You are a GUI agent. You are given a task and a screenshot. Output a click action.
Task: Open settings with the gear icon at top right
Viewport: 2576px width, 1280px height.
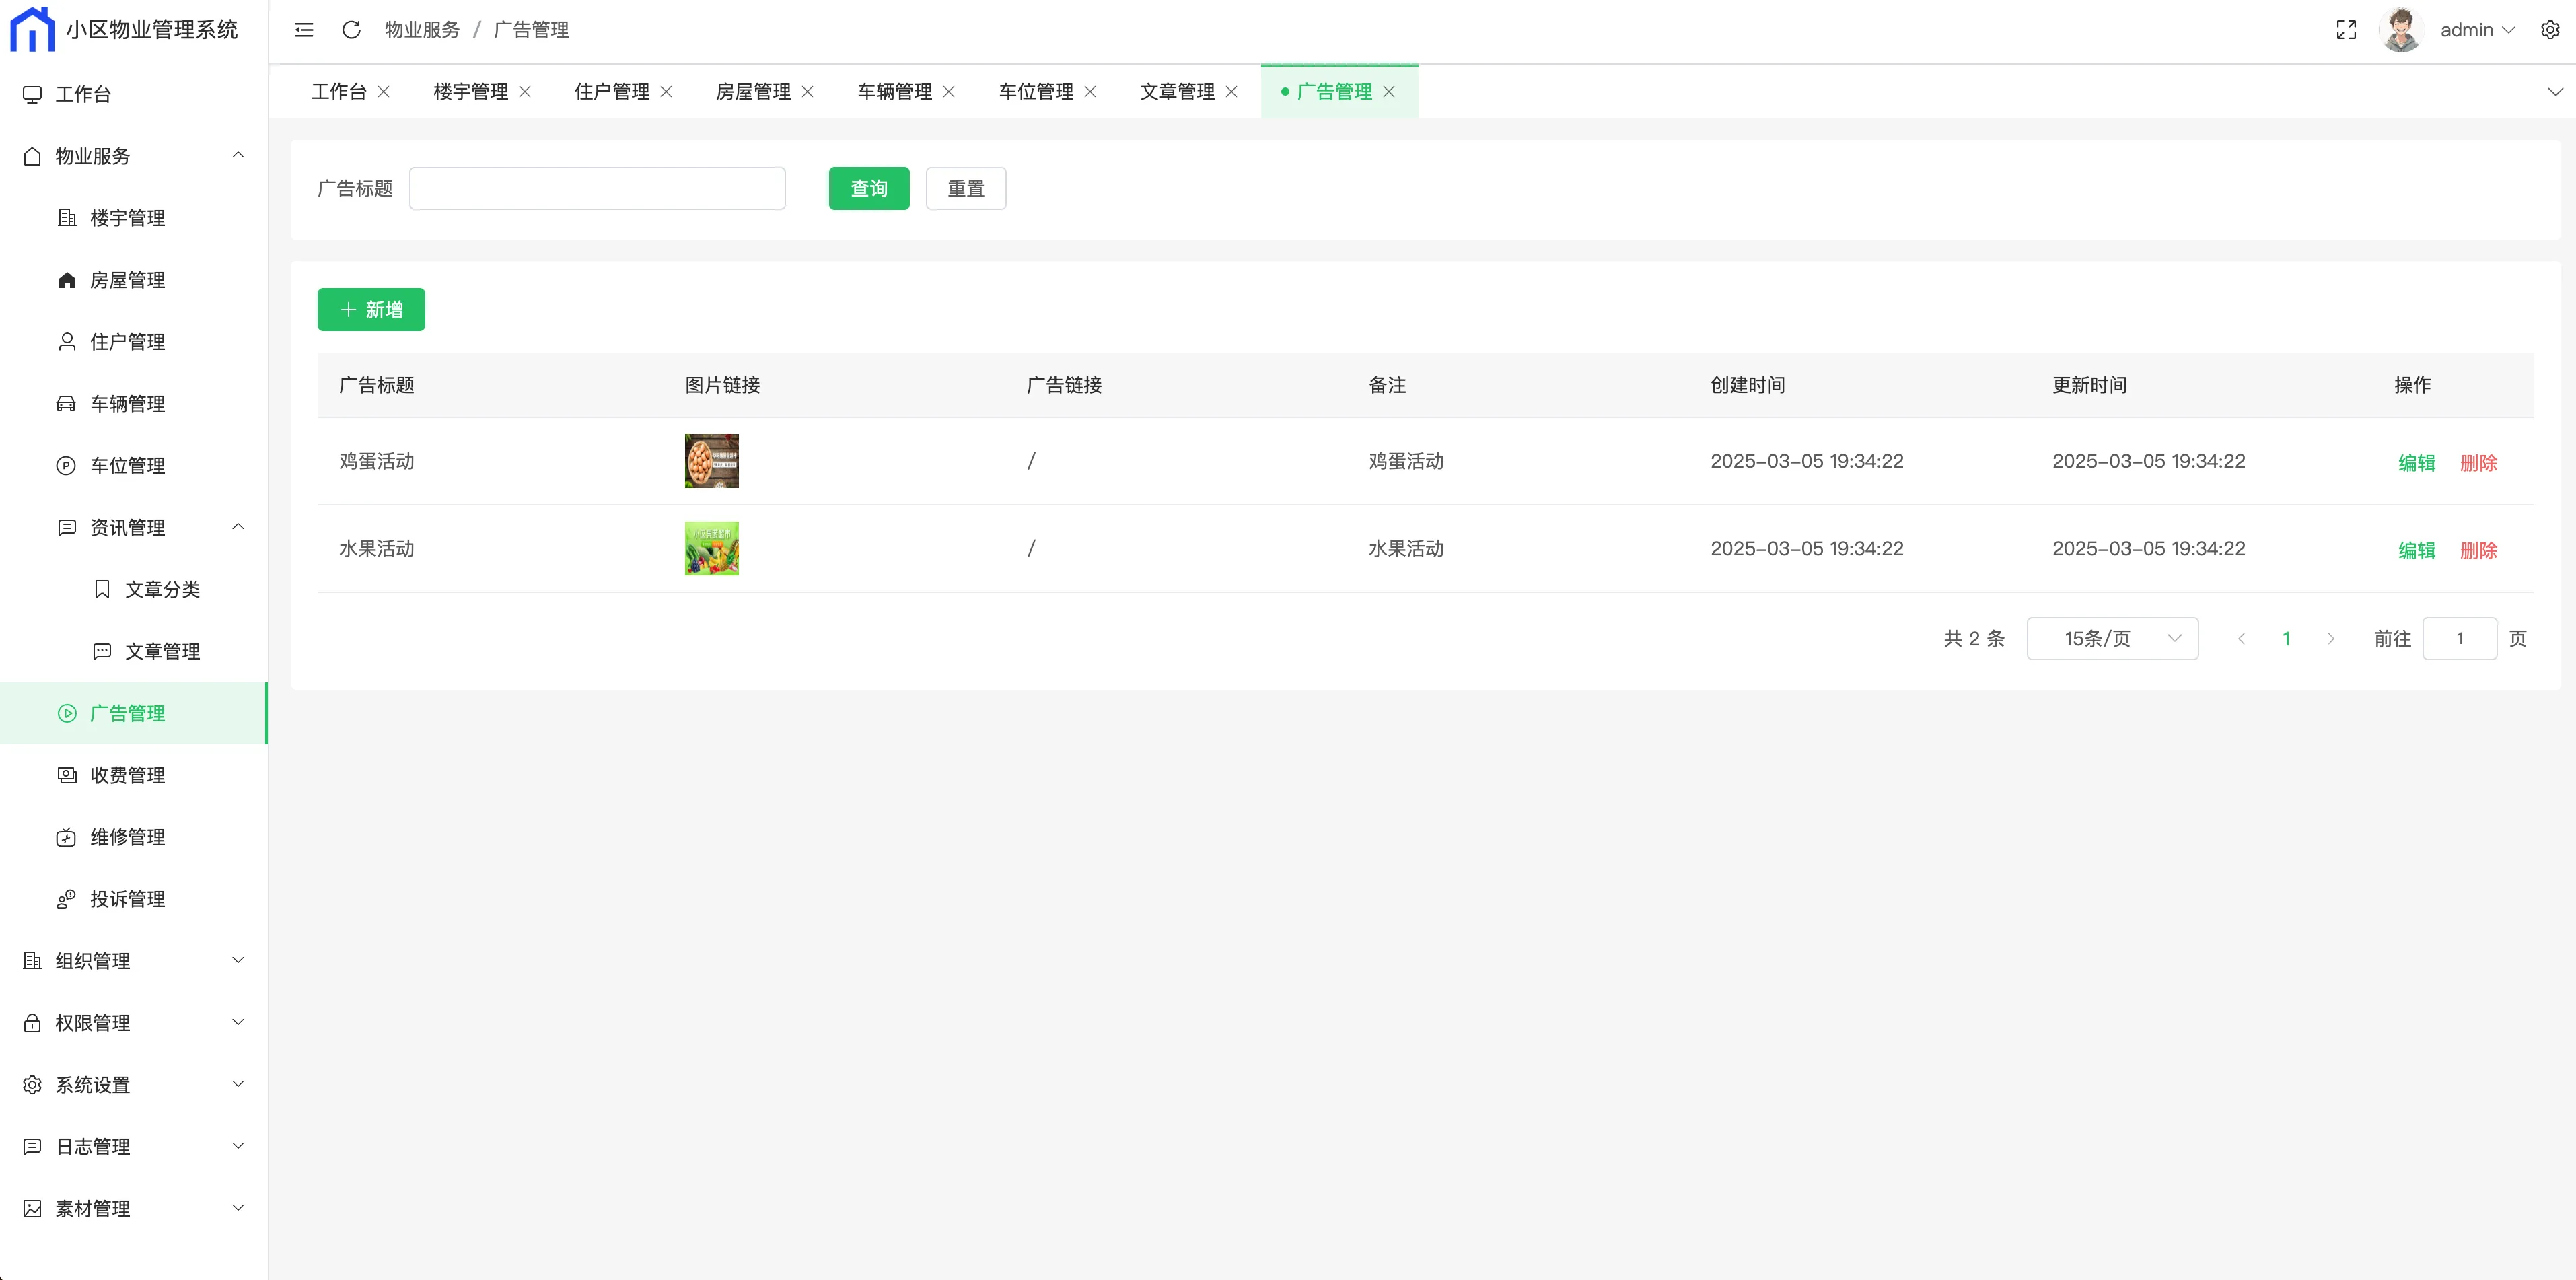(2549, 30)
